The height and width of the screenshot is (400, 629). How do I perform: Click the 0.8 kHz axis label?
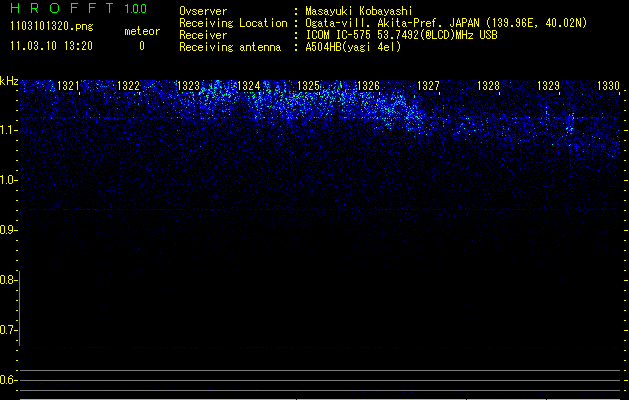point(8,280)
